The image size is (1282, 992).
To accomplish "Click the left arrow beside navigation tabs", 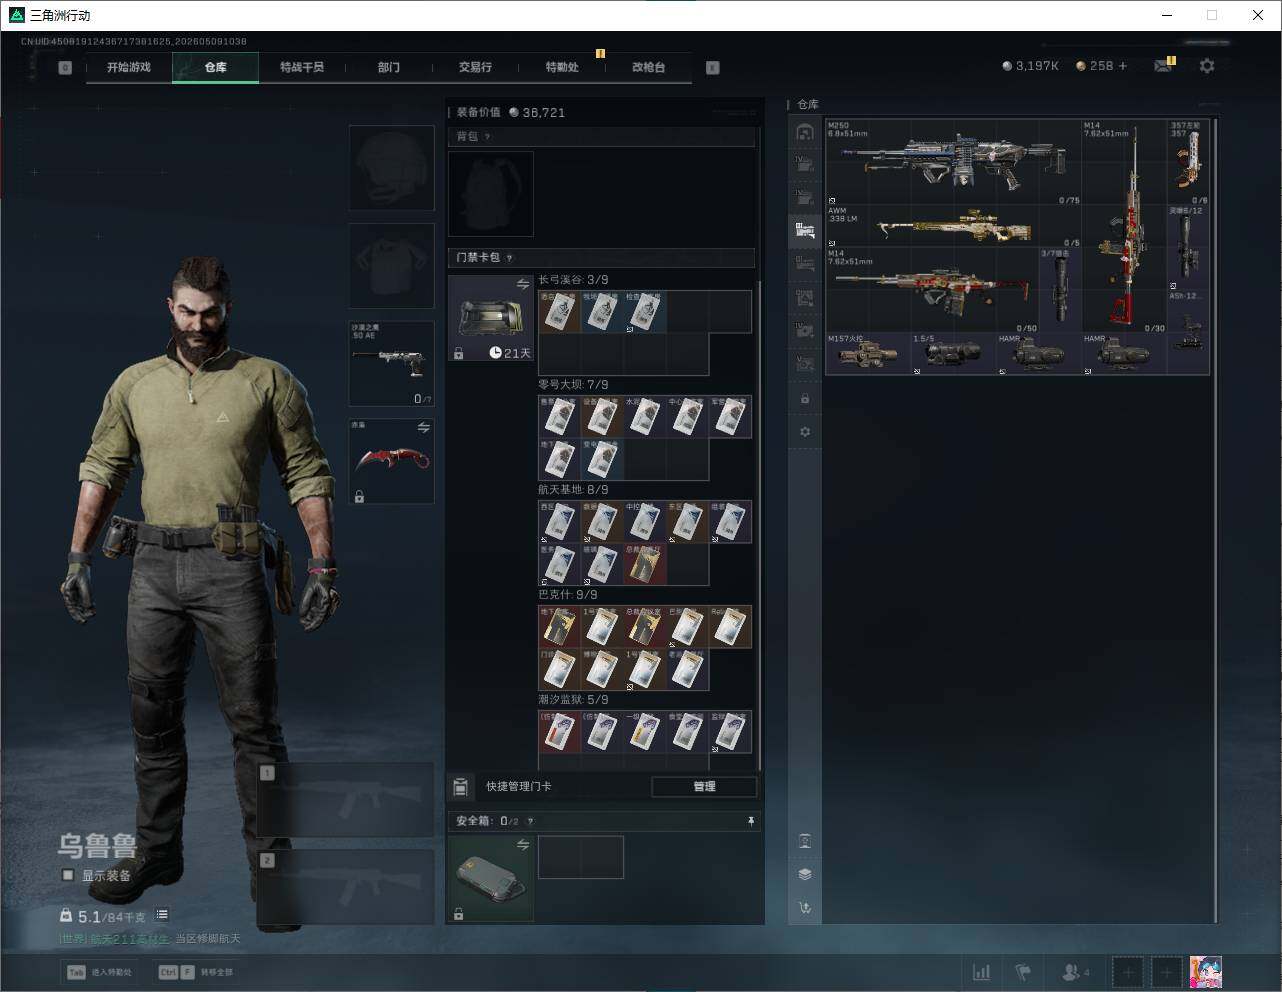I will click(65, 67).
